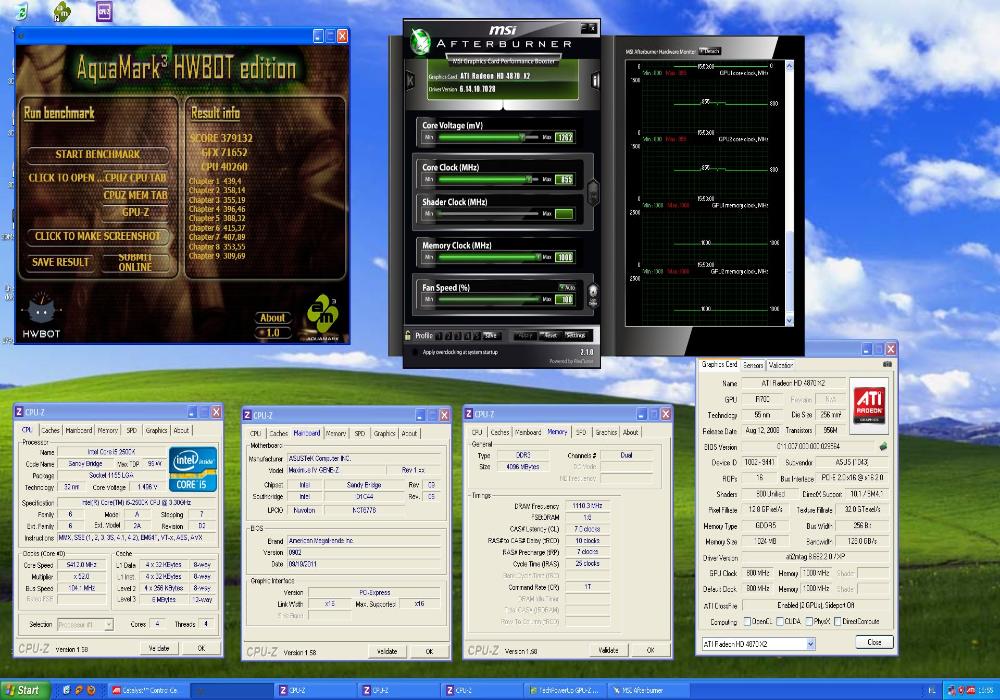Click the Core Voltage value field 1262
The height and width of the screenshot is (700, 1000).
tap(564, 137)
